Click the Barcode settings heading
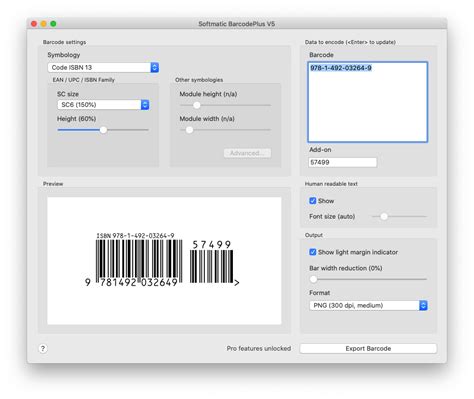Image resolution: width=474 pixels, height=399 pixels. tap(64, 42)
